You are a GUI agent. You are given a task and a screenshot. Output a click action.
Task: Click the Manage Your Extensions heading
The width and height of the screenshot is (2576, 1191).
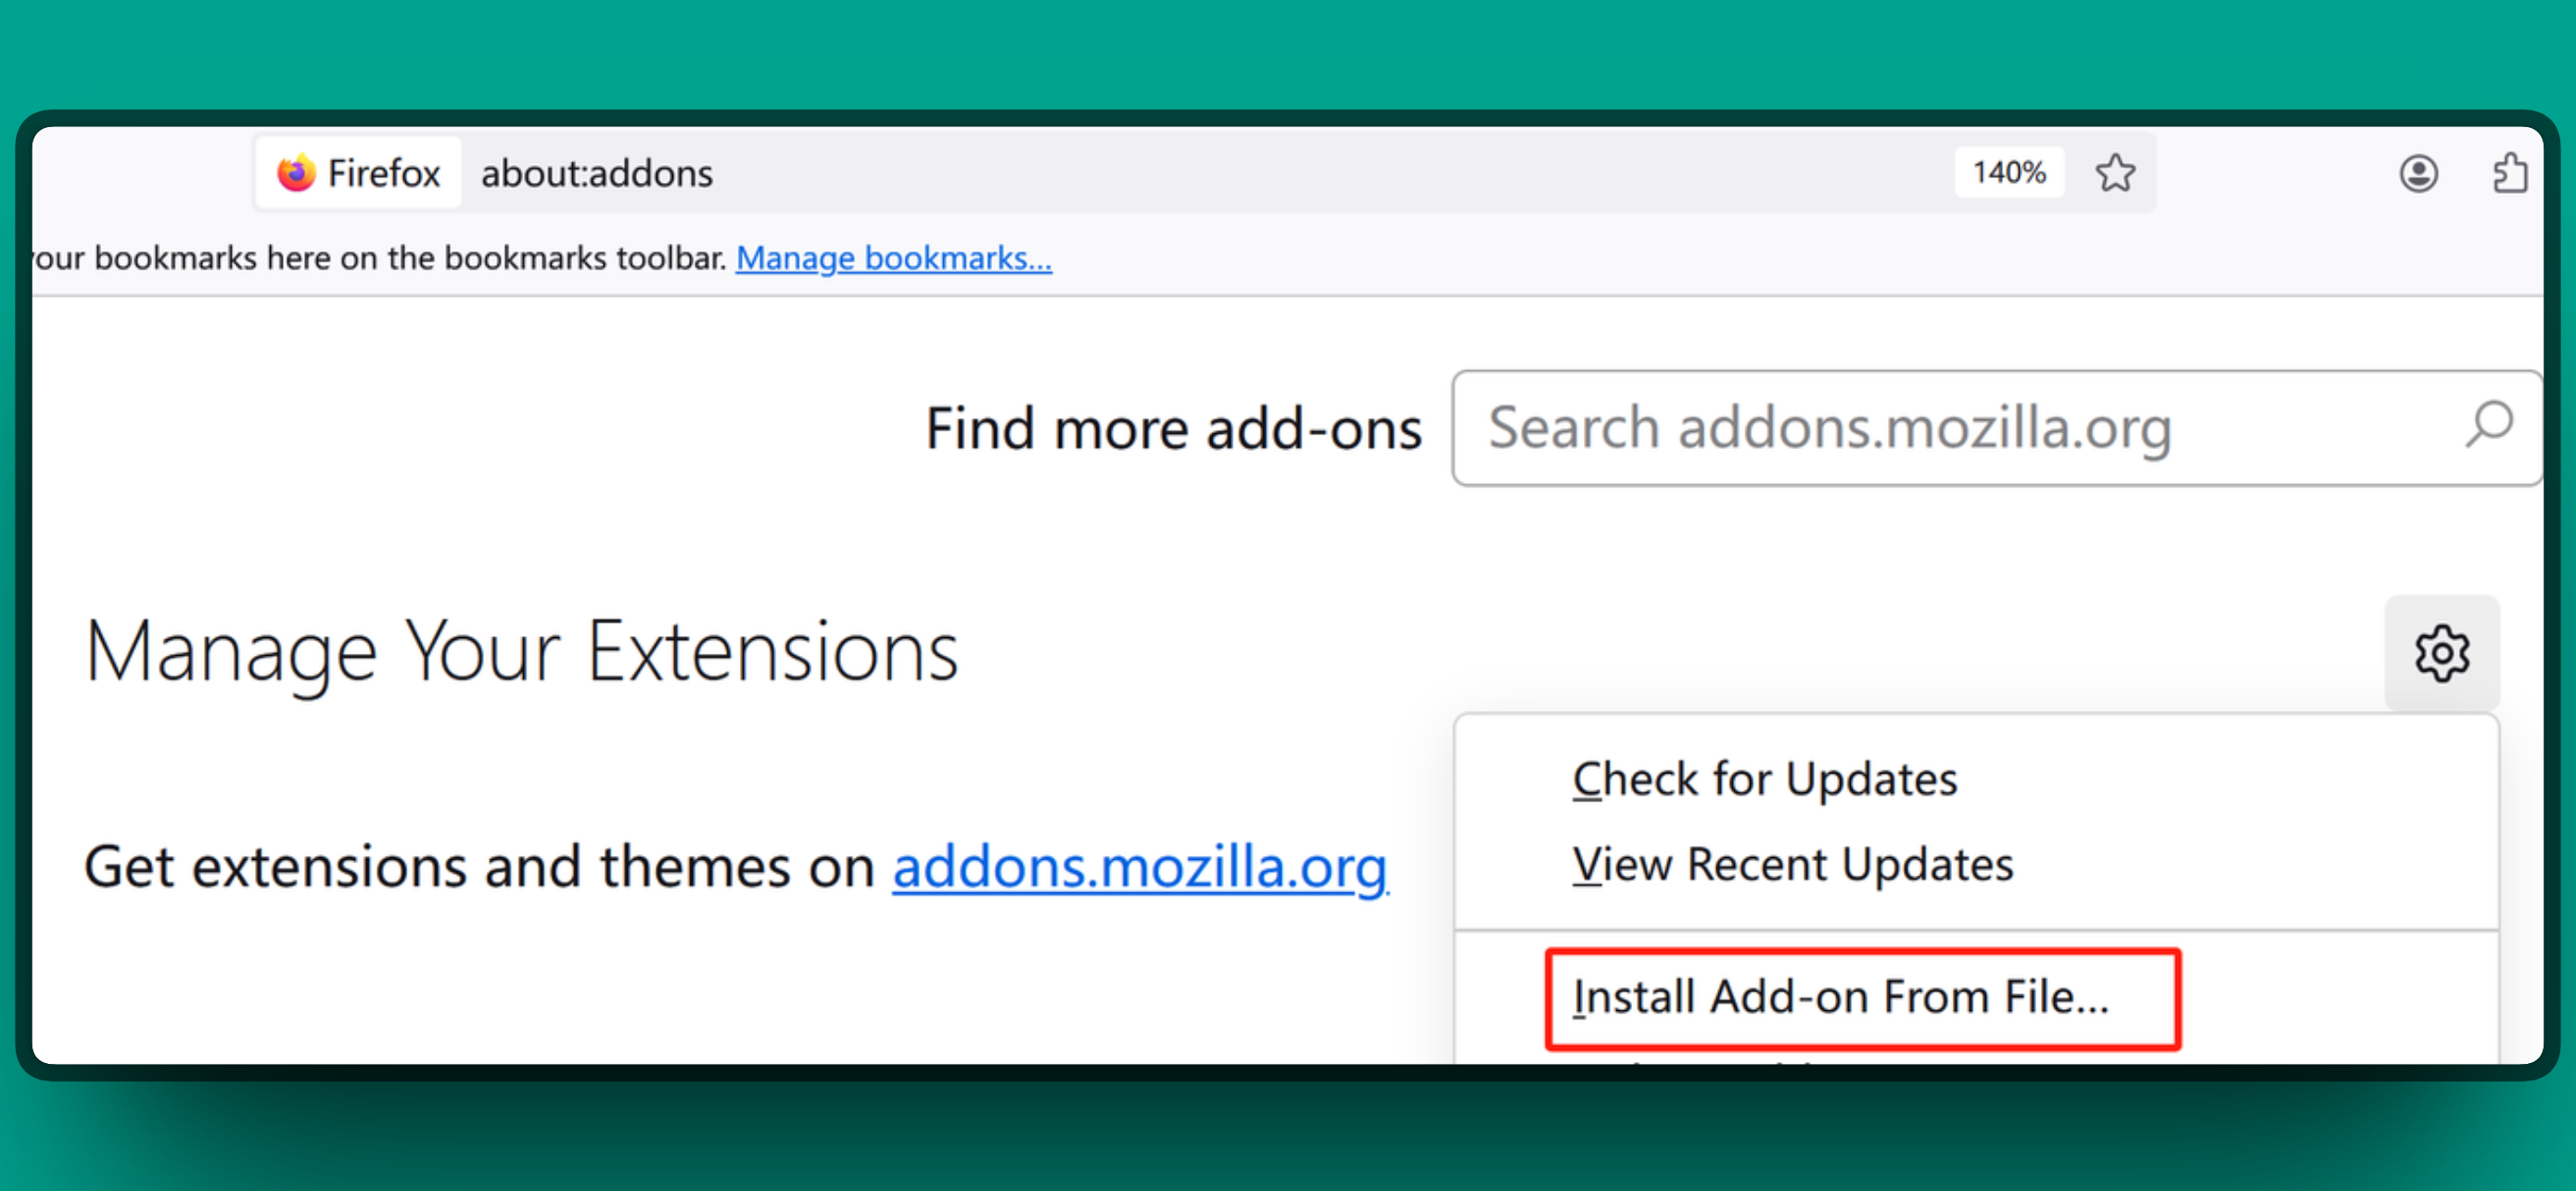coord(521,652)
